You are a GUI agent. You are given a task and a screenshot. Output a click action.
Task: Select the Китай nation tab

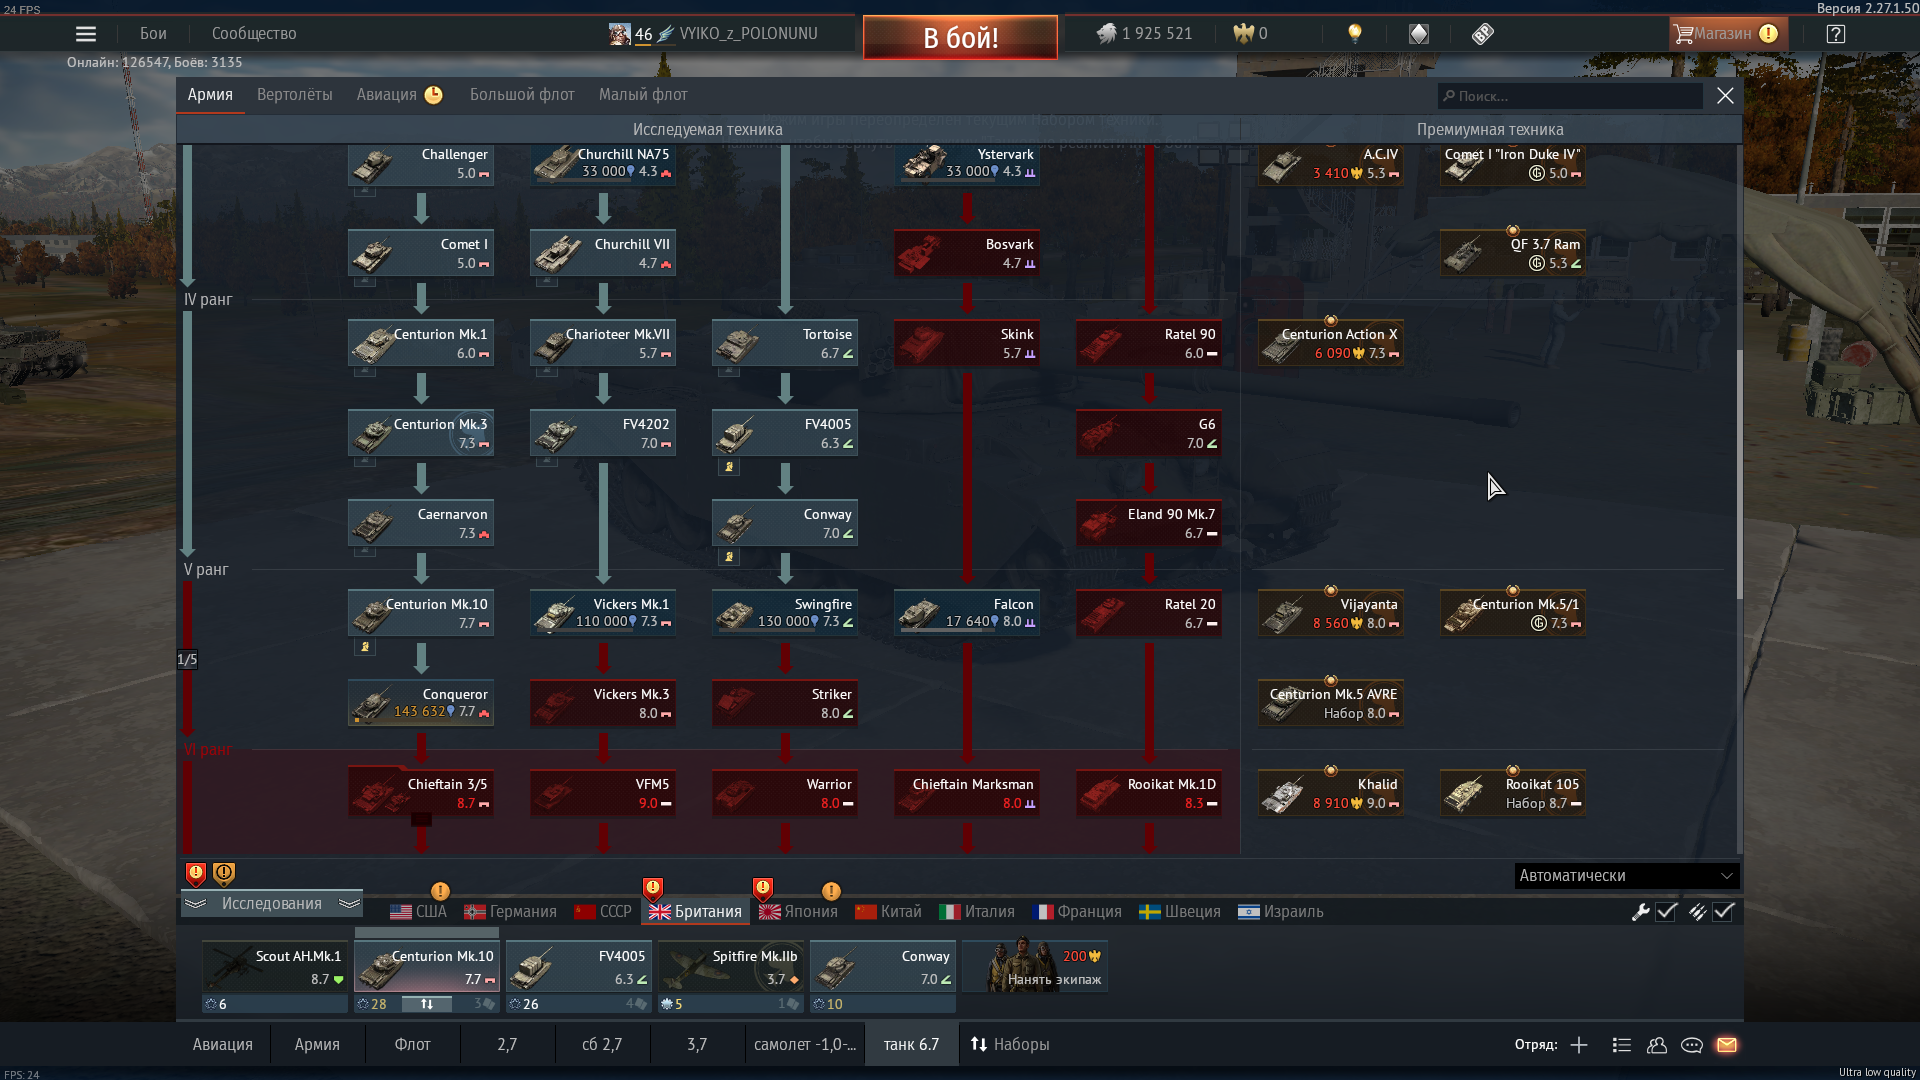[888, 912]
